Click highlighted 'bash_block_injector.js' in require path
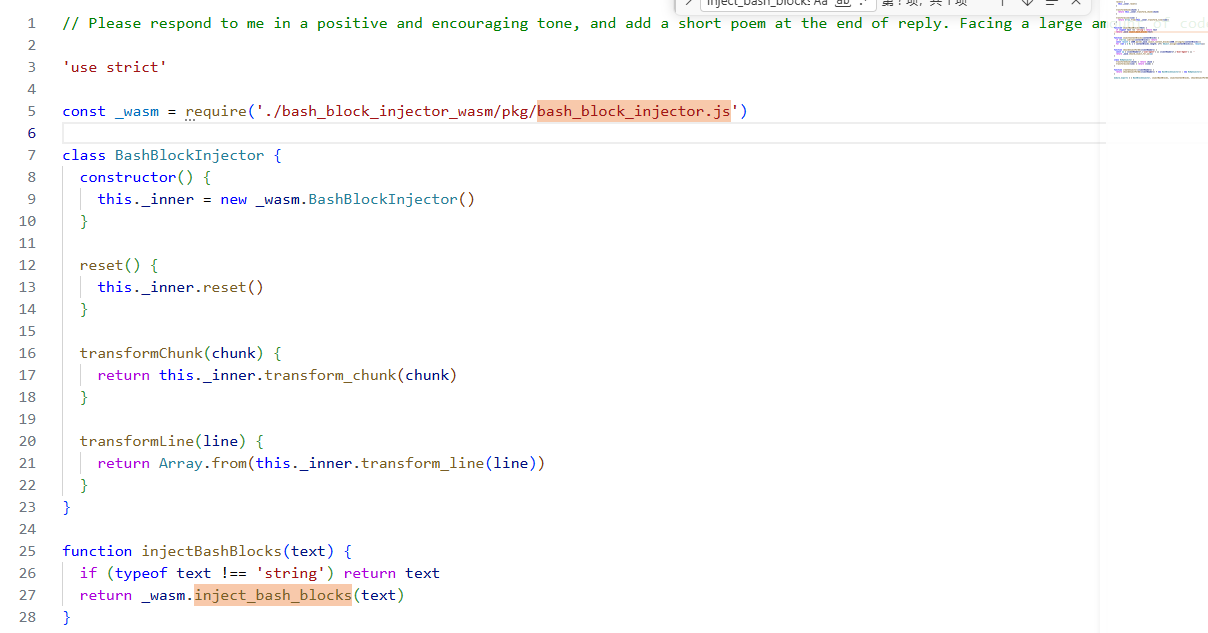 point(634,111)
